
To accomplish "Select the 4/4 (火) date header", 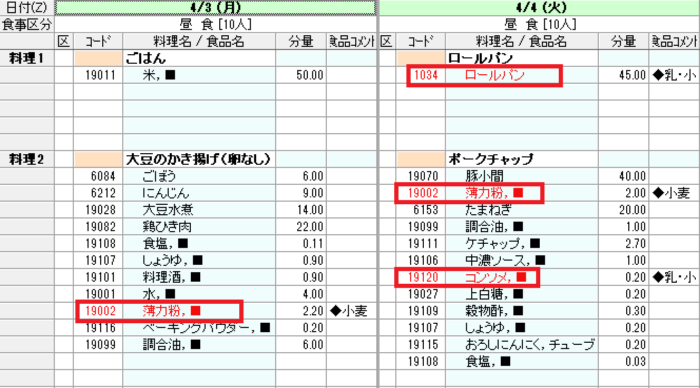I will point(539,8).
